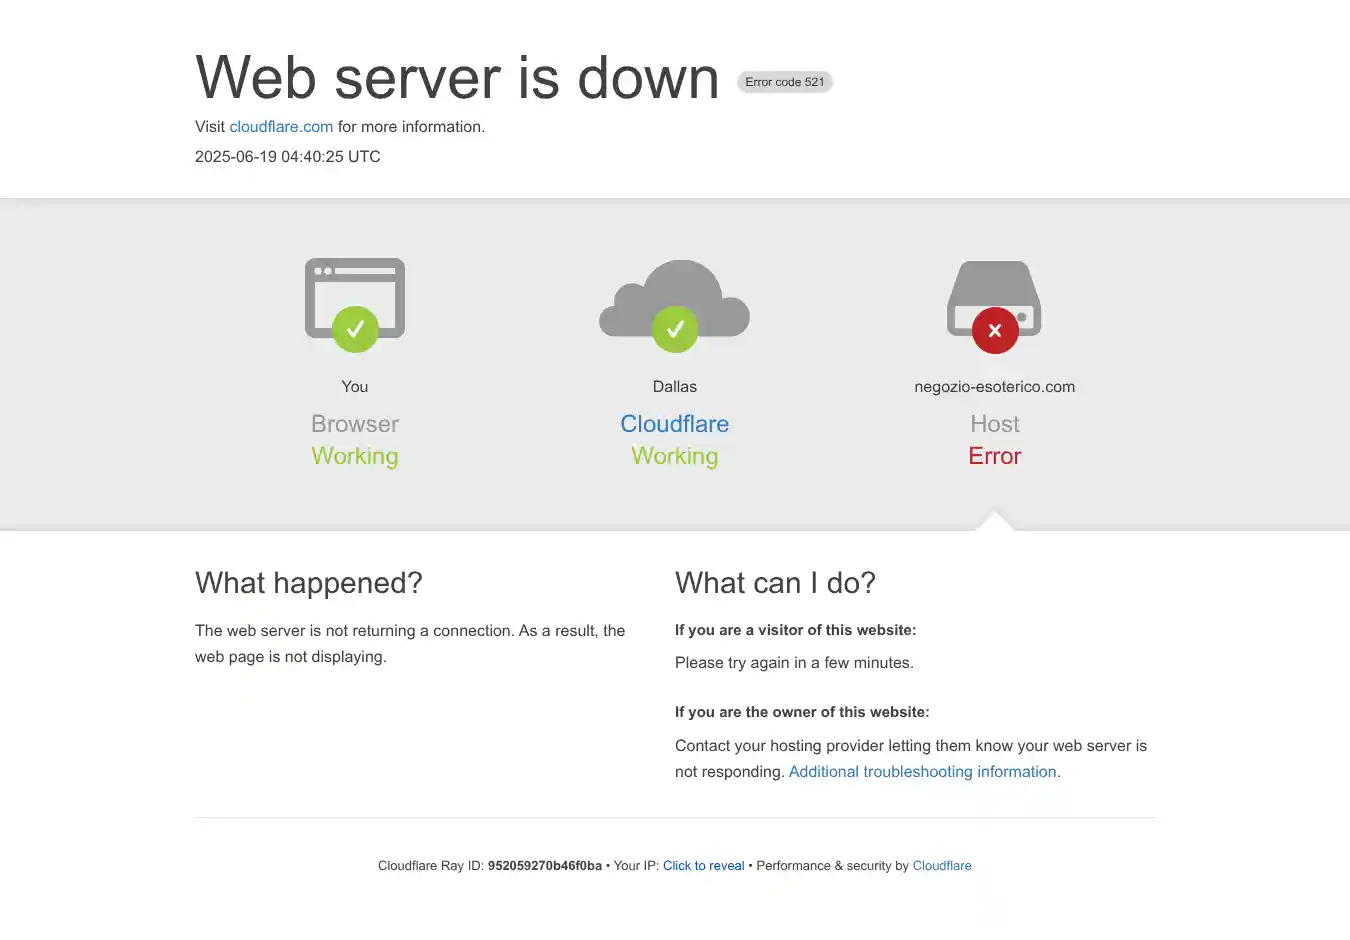
Task: Click the green checkmark on the cloud icon
Action: coord(675,329)
